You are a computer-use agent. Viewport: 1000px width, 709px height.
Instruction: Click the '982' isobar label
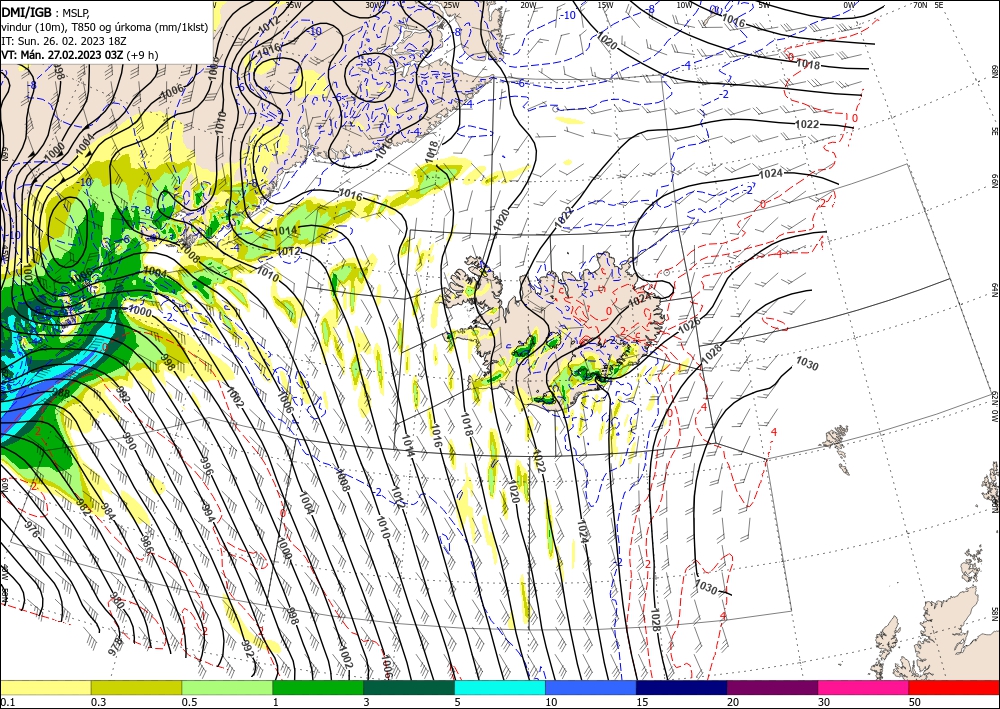83,507
